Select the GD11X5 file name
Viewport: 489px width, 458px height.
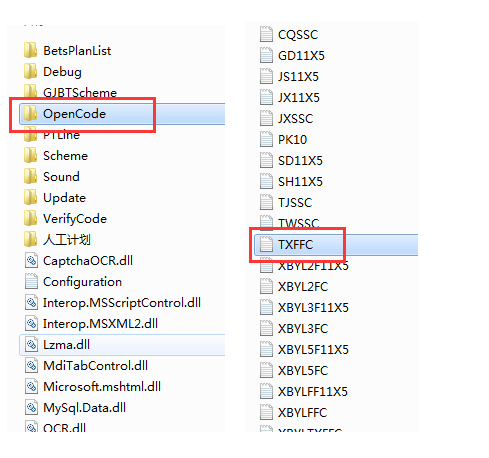click(x=301, y=56)
